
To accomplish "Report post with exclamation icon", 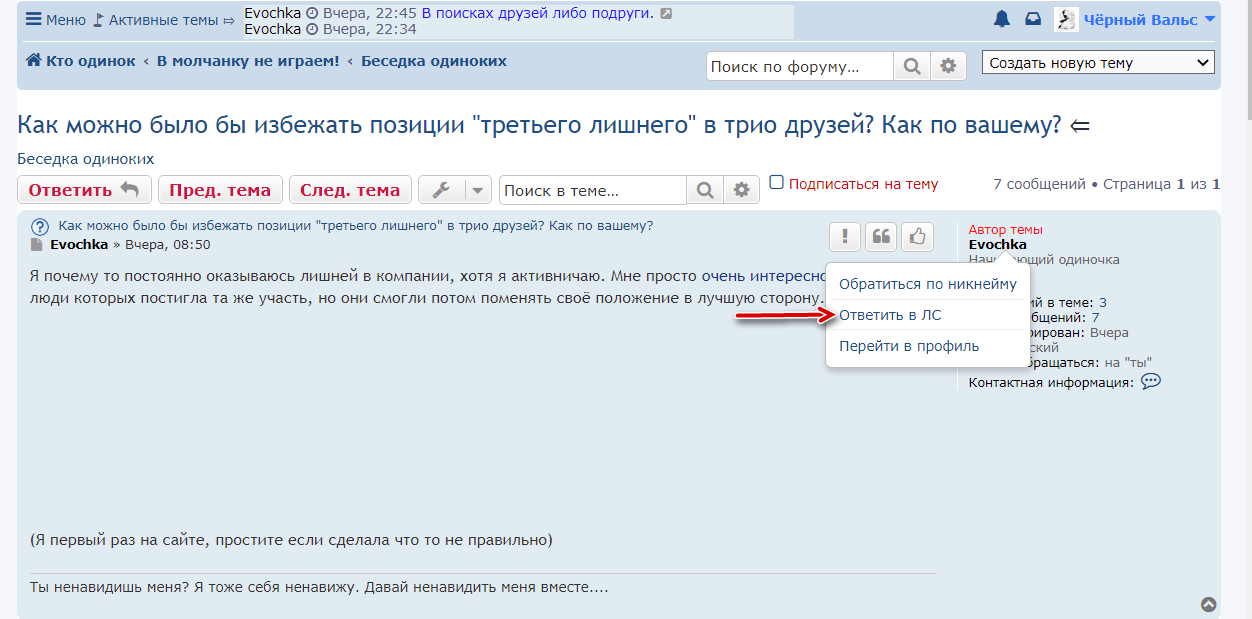I will pos(845,237).
